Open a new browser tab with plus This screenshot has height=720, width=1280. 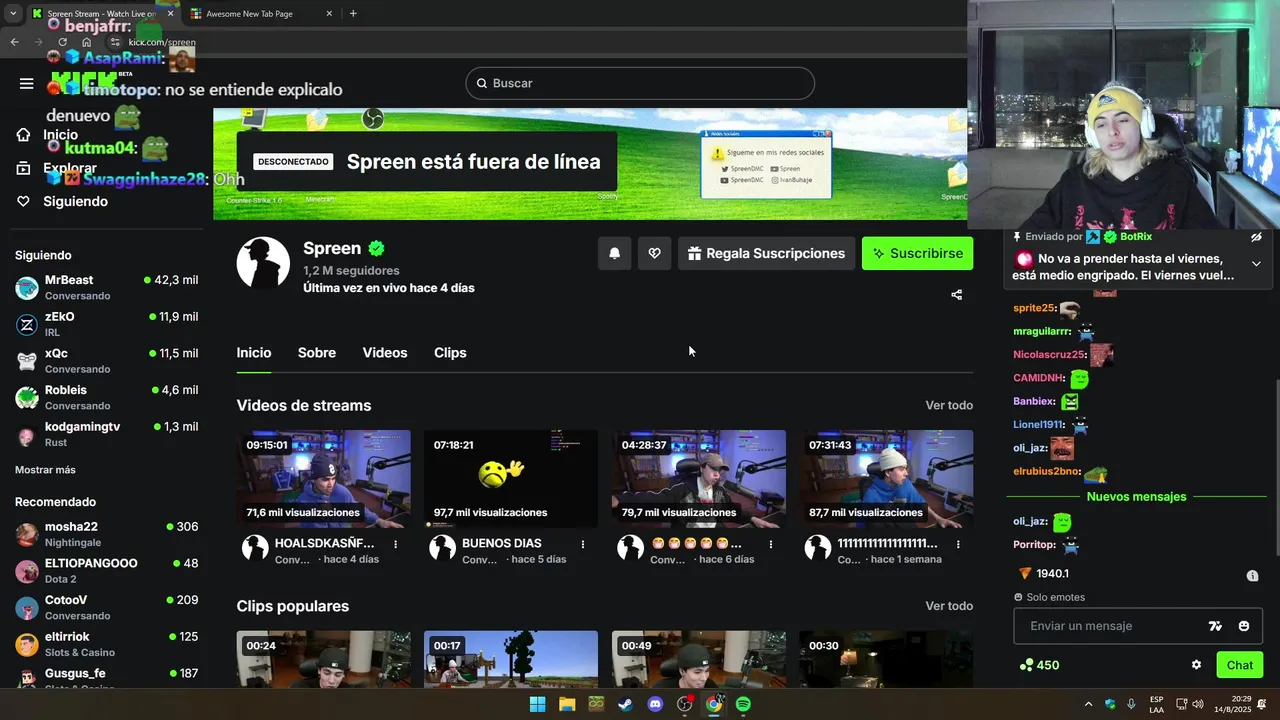point(353,14)
